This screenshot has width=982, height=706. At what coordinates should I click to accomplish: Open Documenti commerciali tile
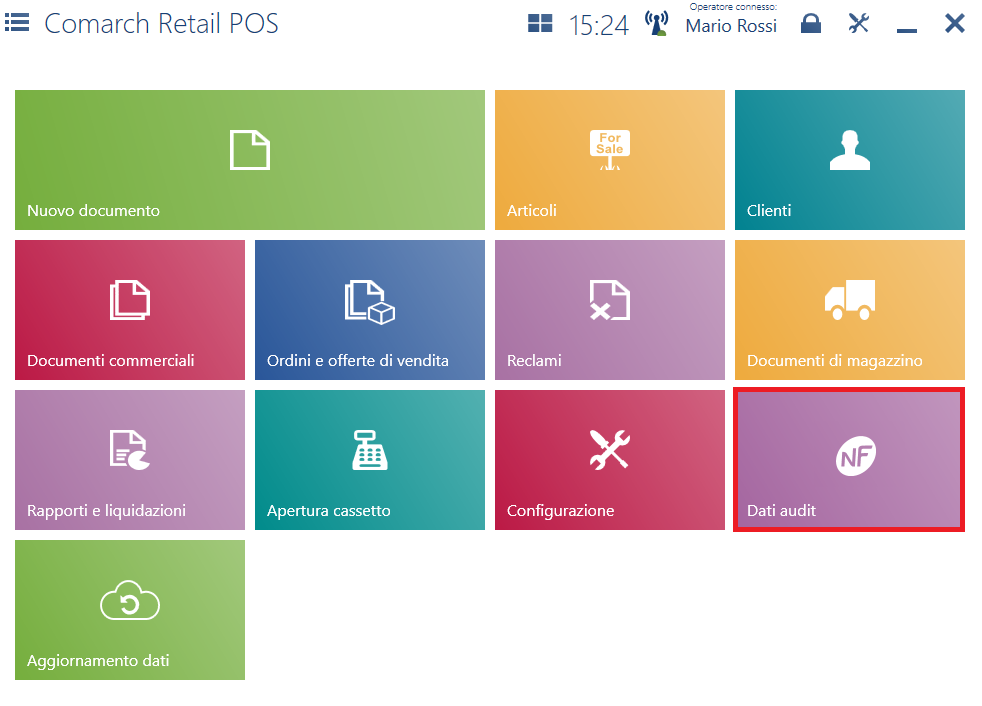[130, 310]
